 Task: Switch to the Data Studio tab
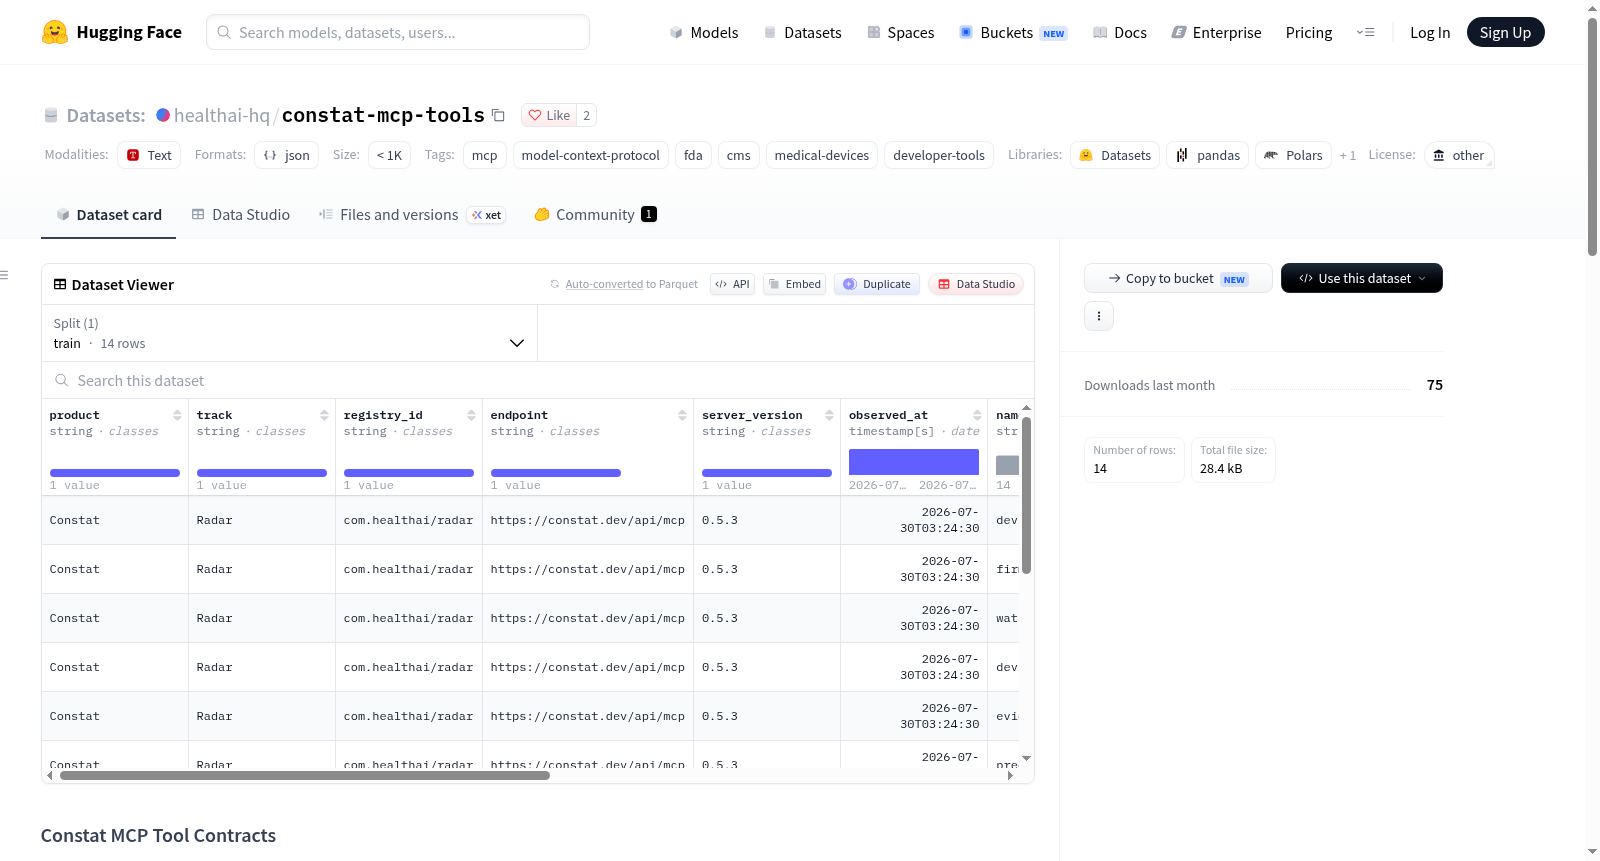240,214
